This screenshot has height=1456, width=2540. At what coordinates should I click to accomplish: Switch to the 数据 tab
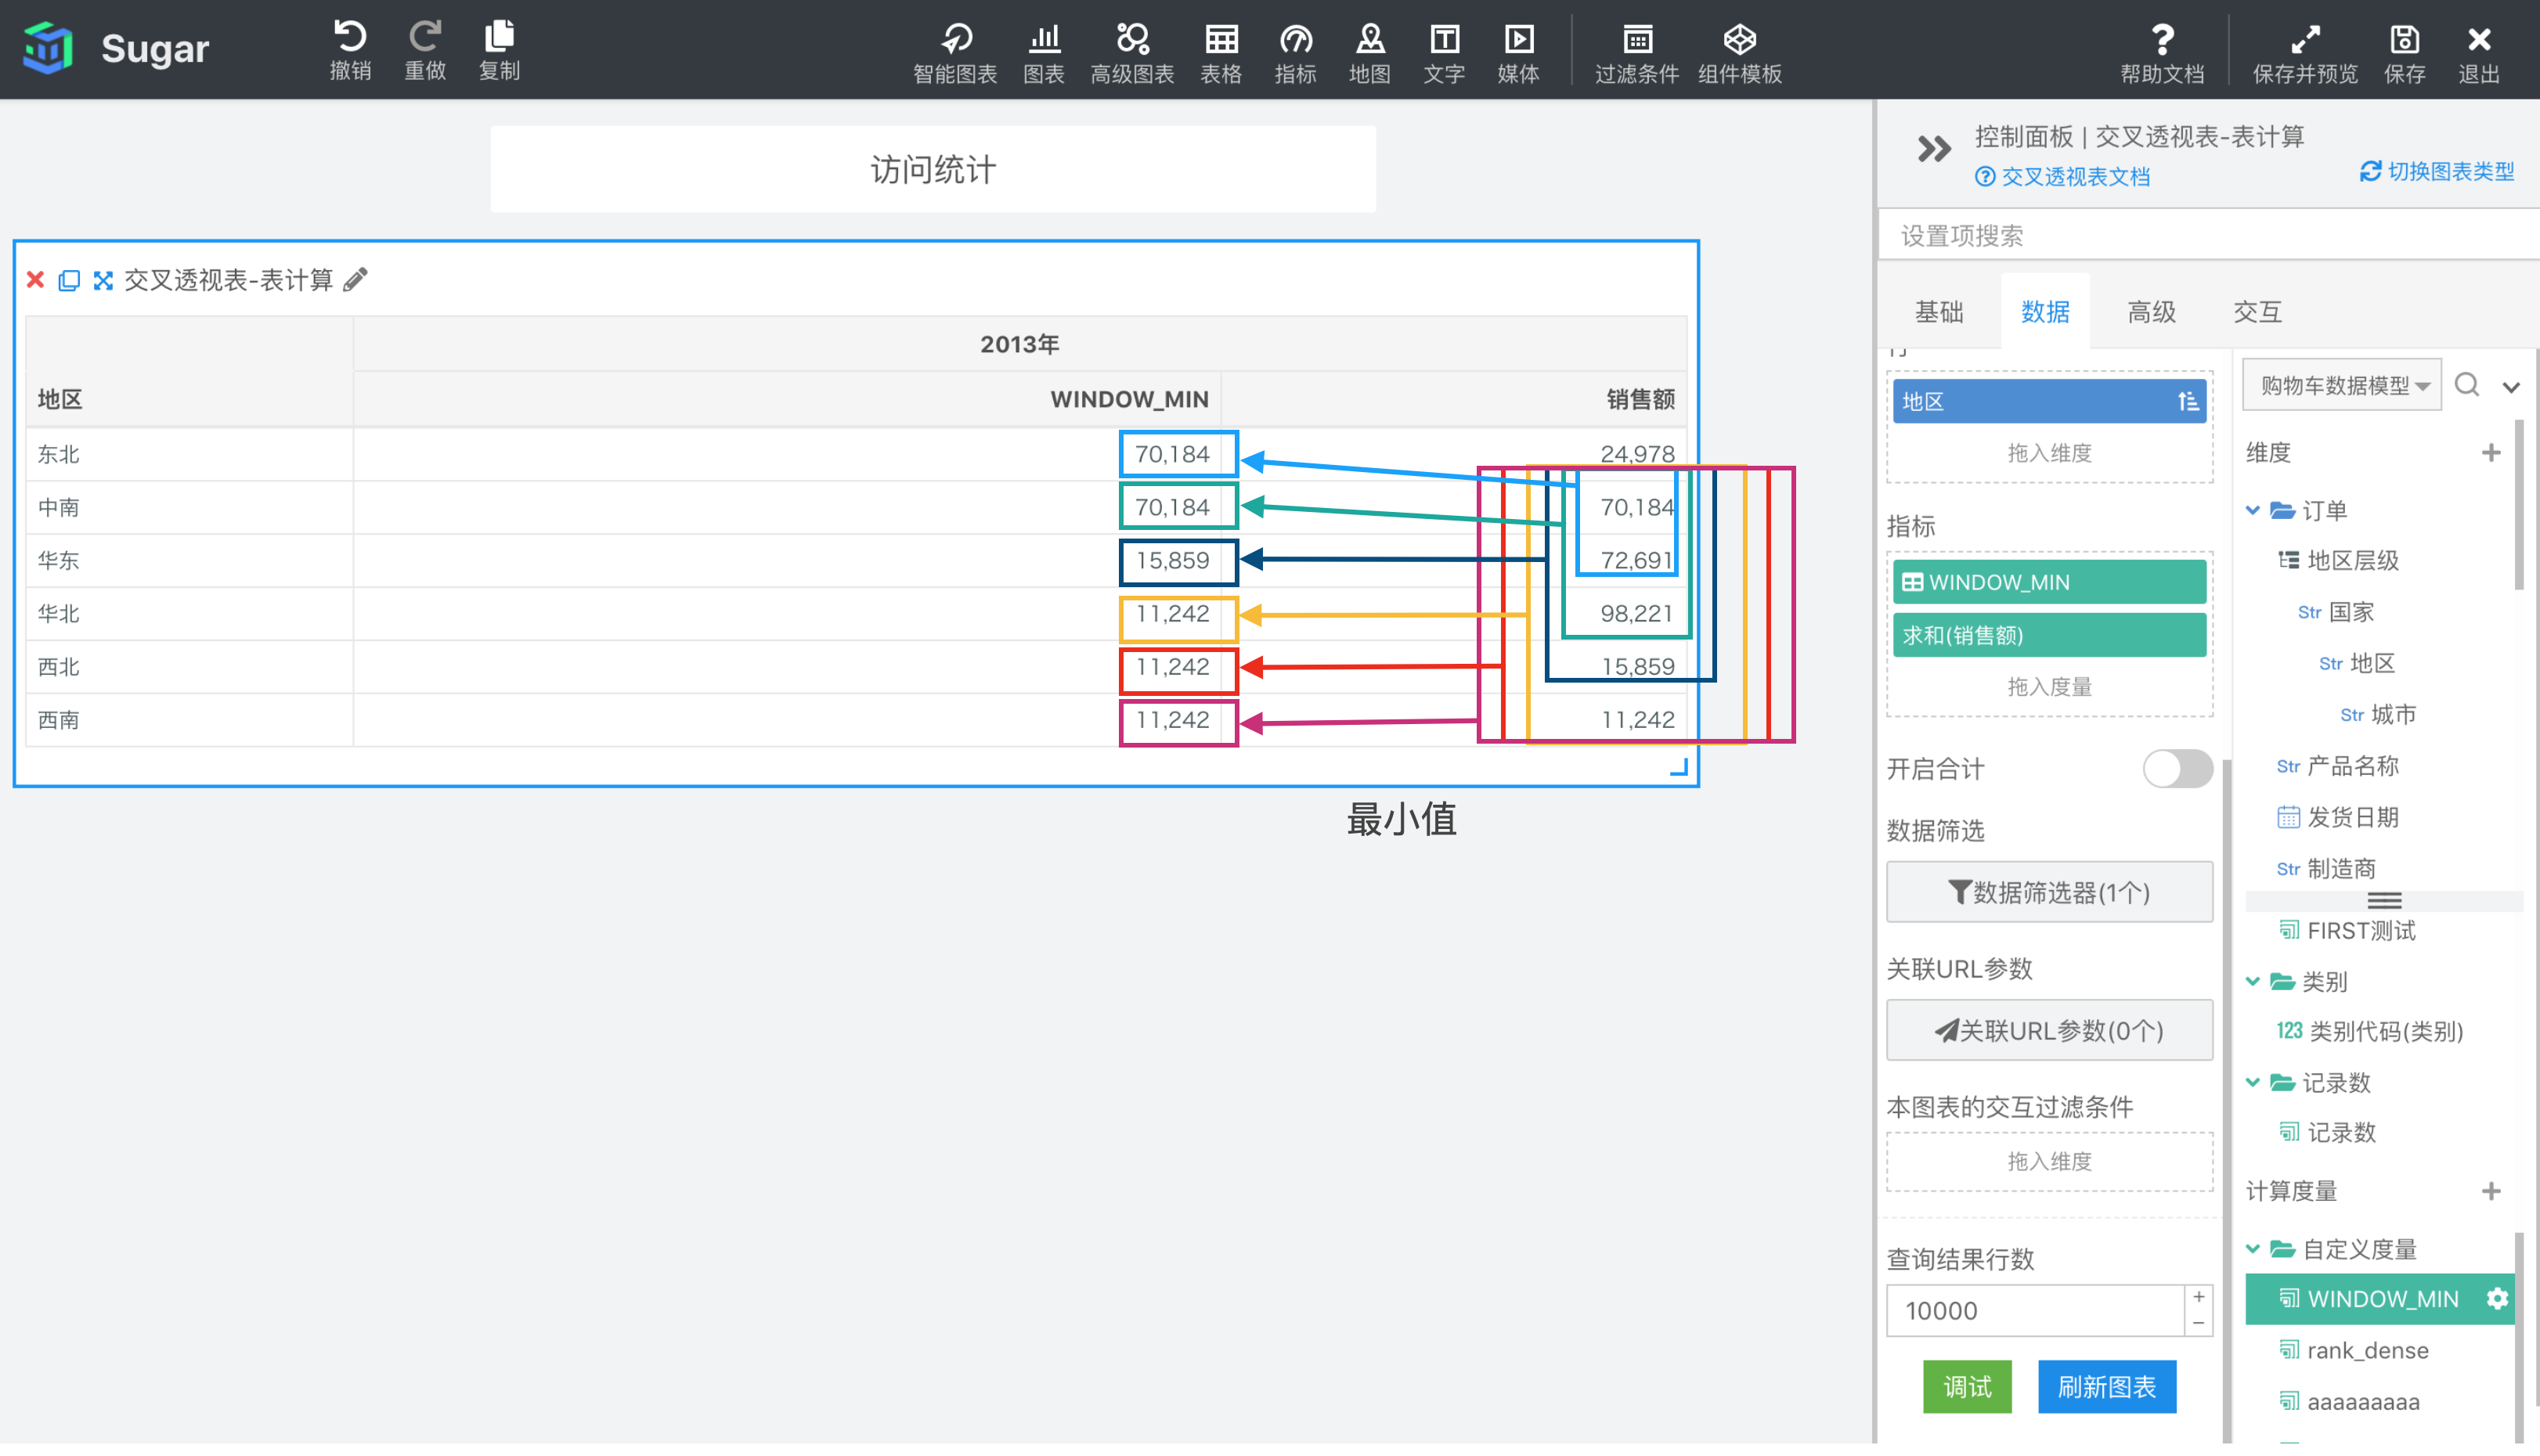[x=2045, y=312]
